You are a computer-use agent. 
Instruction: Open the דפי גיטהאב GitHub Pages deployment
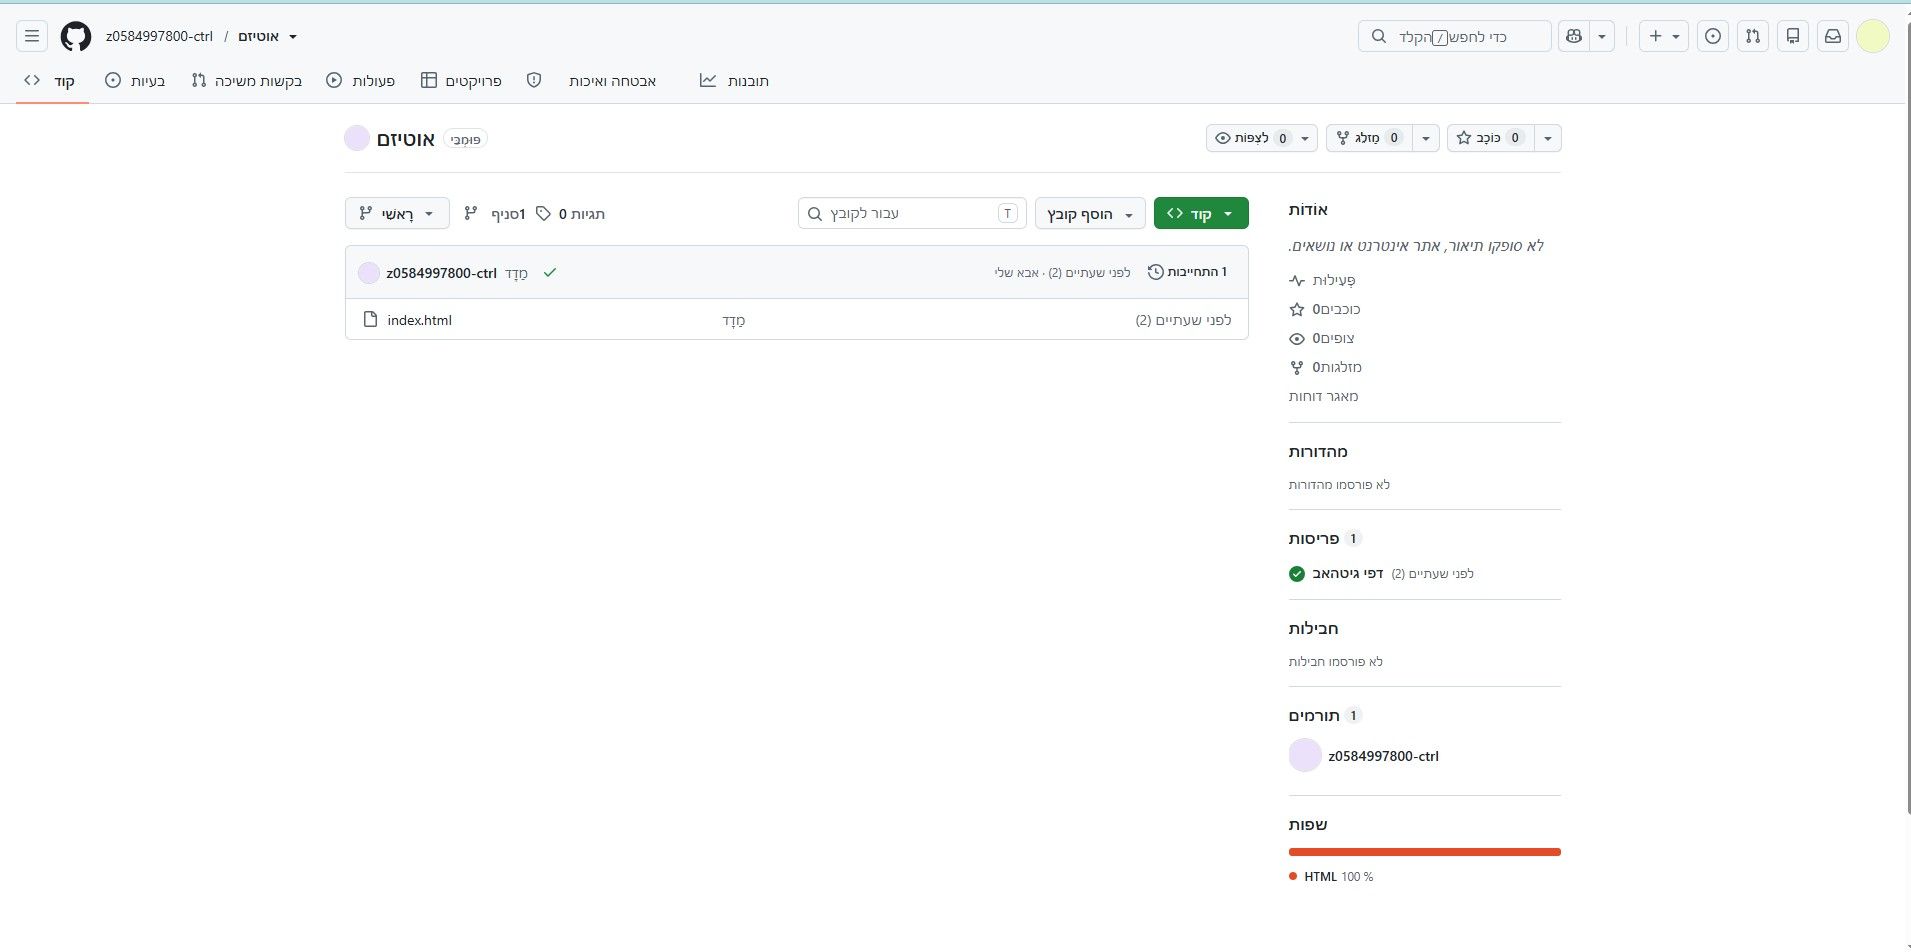(x=1348, y=573)
